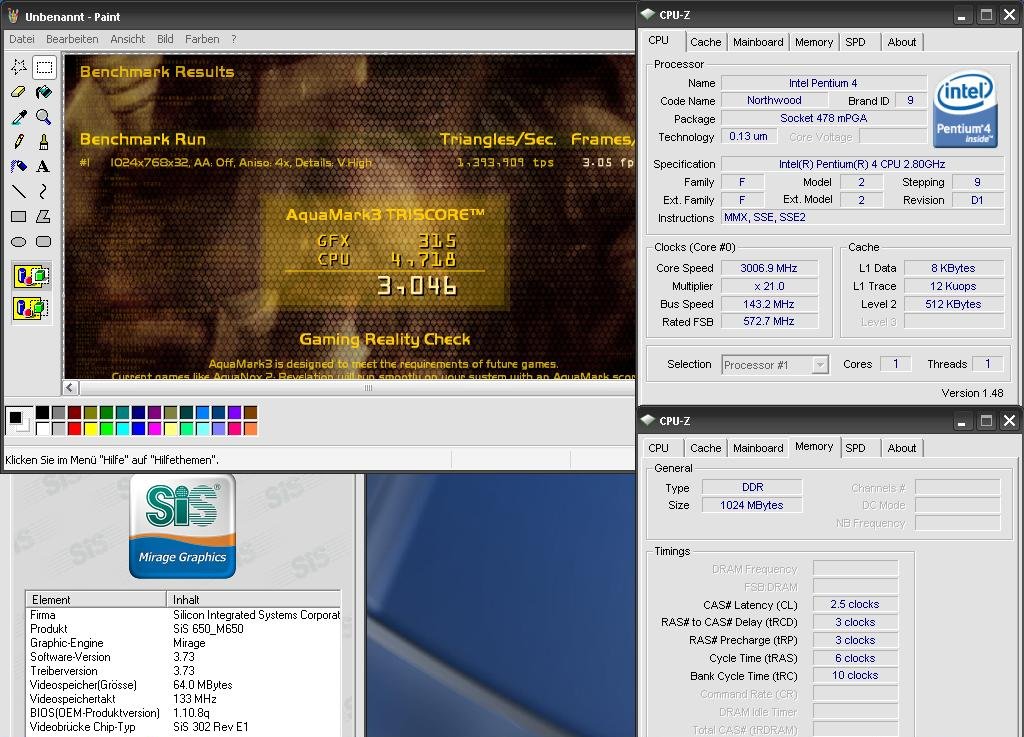Open About tab in CPU-Z memory timings window

(x=901, y=448)
